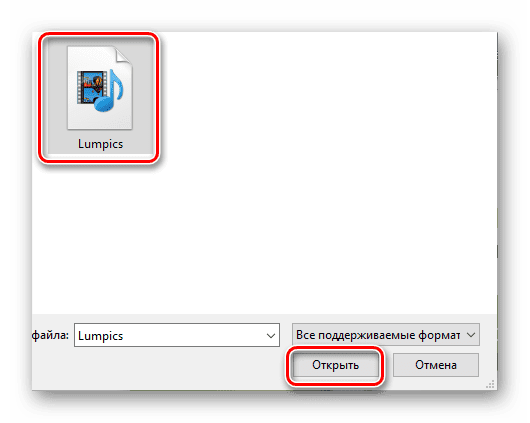The width and height of the screenshot is (530, 423).
Task: Open the Все поддерживаемые формат filter dropdown
Action: 386,335
